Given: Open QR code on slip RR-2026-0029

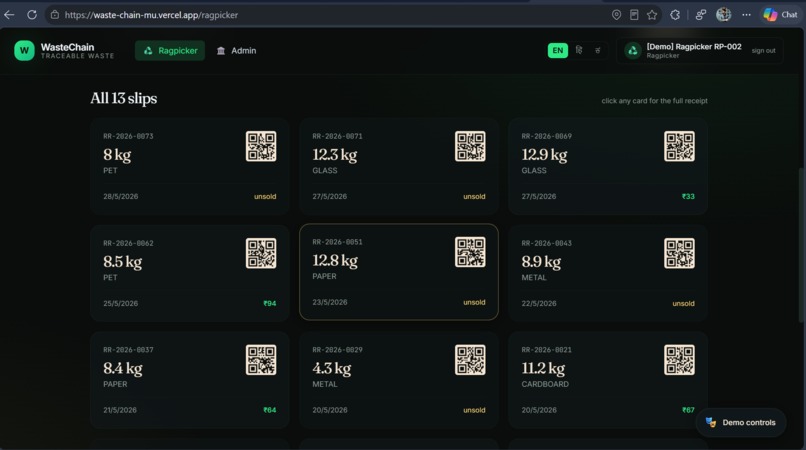Looking at the screenshot, I should (x=470, y=359).
